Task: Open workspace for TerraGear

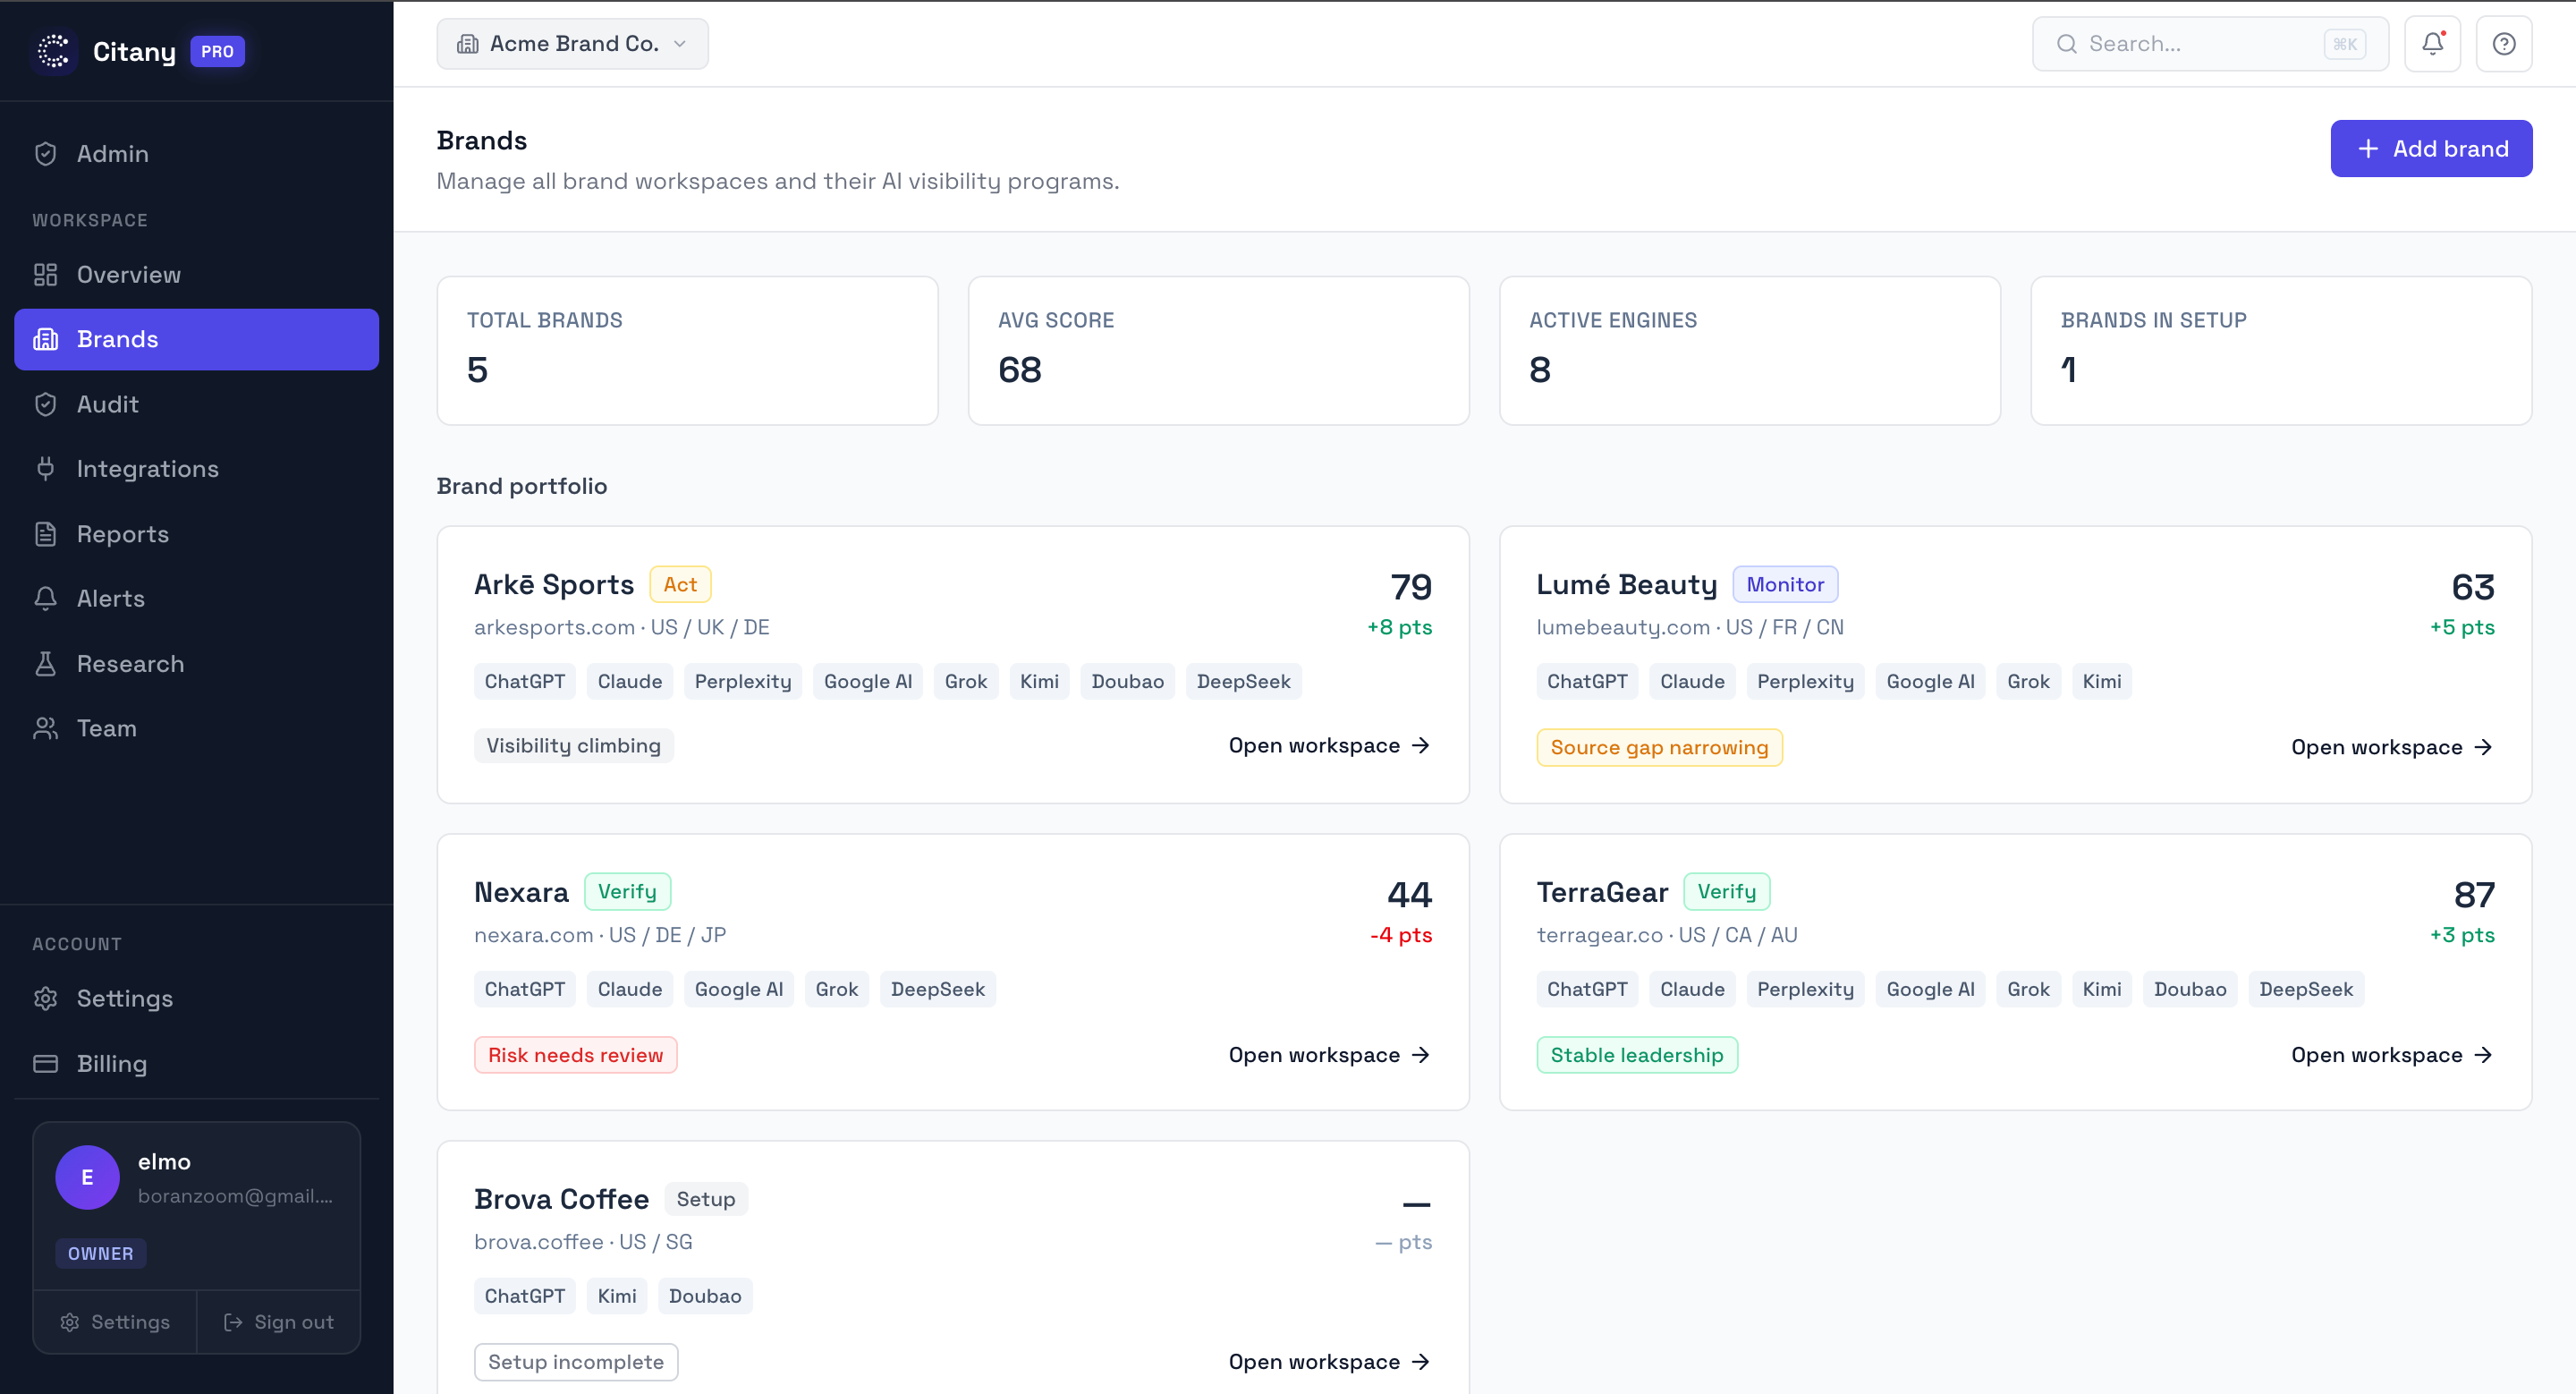Action: [2393, 1055]
